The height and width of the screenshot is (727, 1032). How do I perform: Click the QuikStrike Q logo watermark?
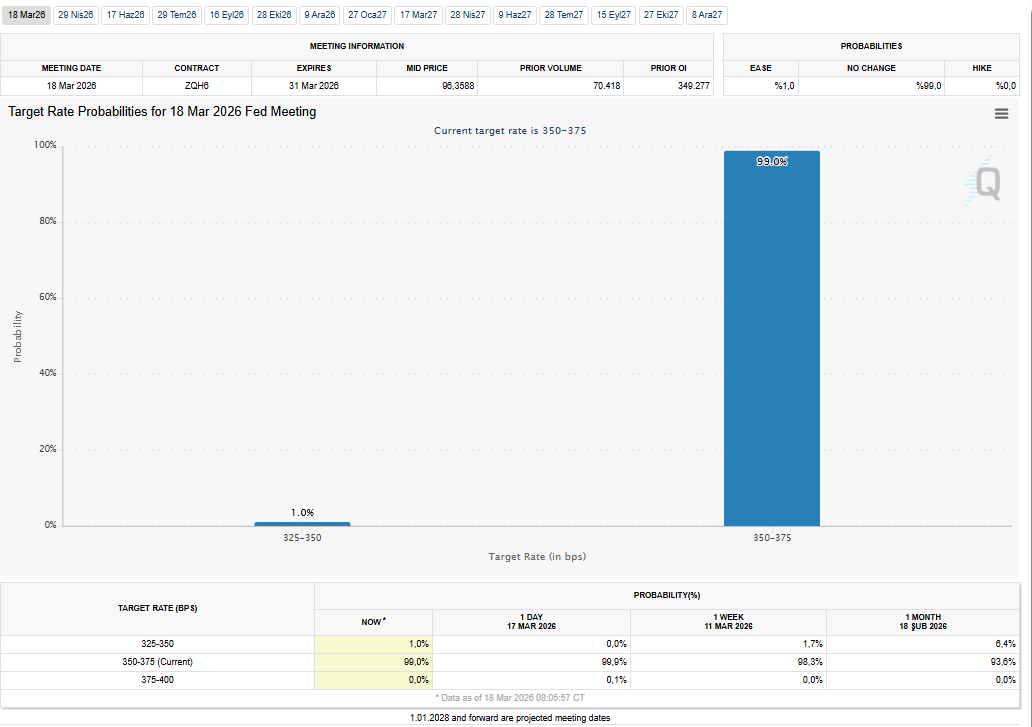[987, 183]
